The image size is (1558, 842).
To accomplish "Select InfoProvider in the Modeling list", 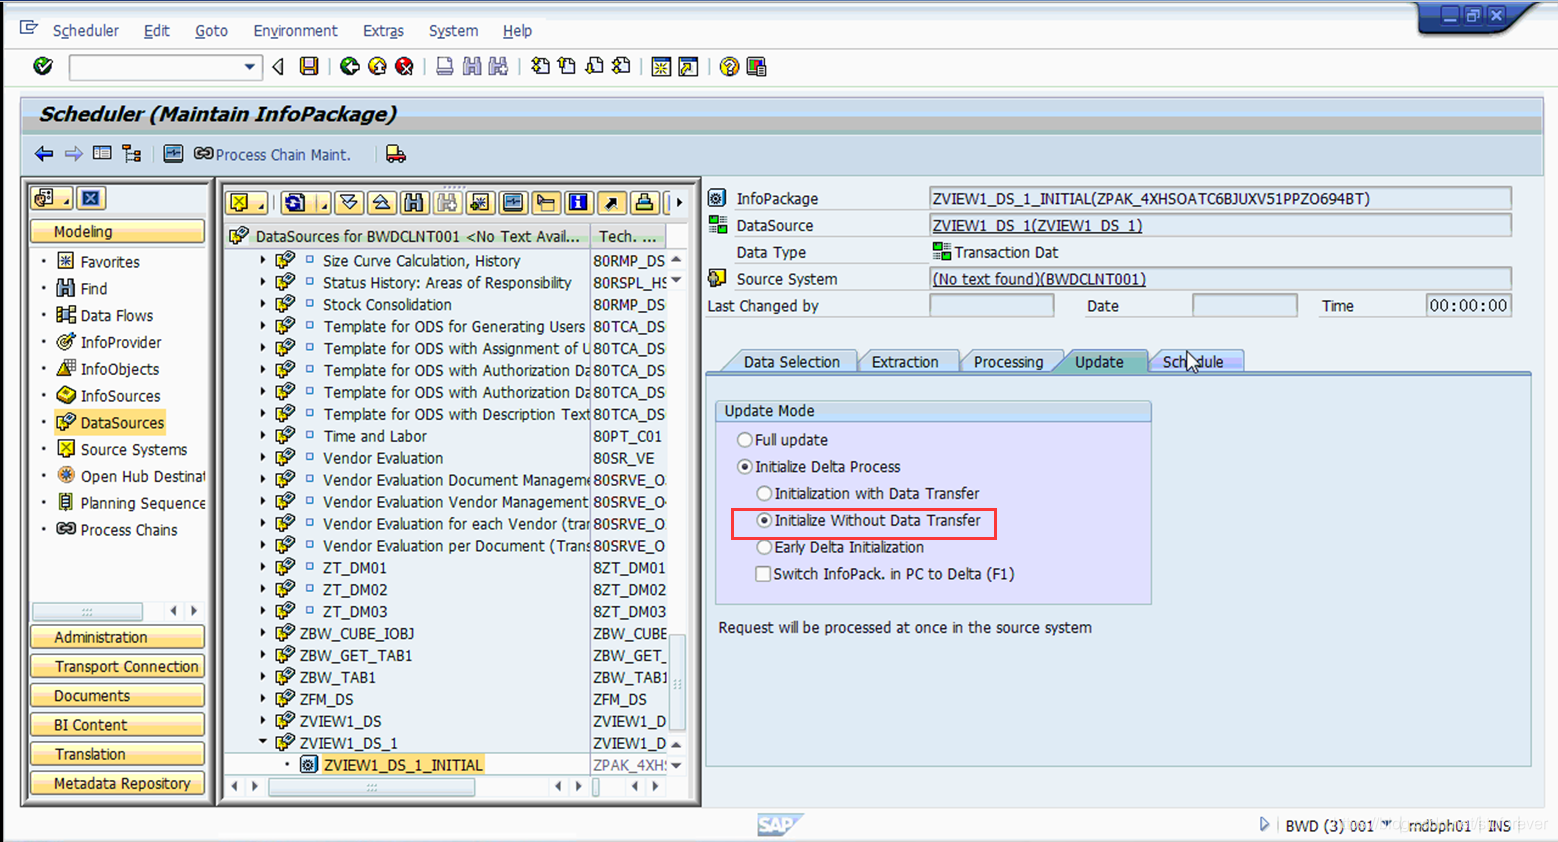I will (120, 342).
